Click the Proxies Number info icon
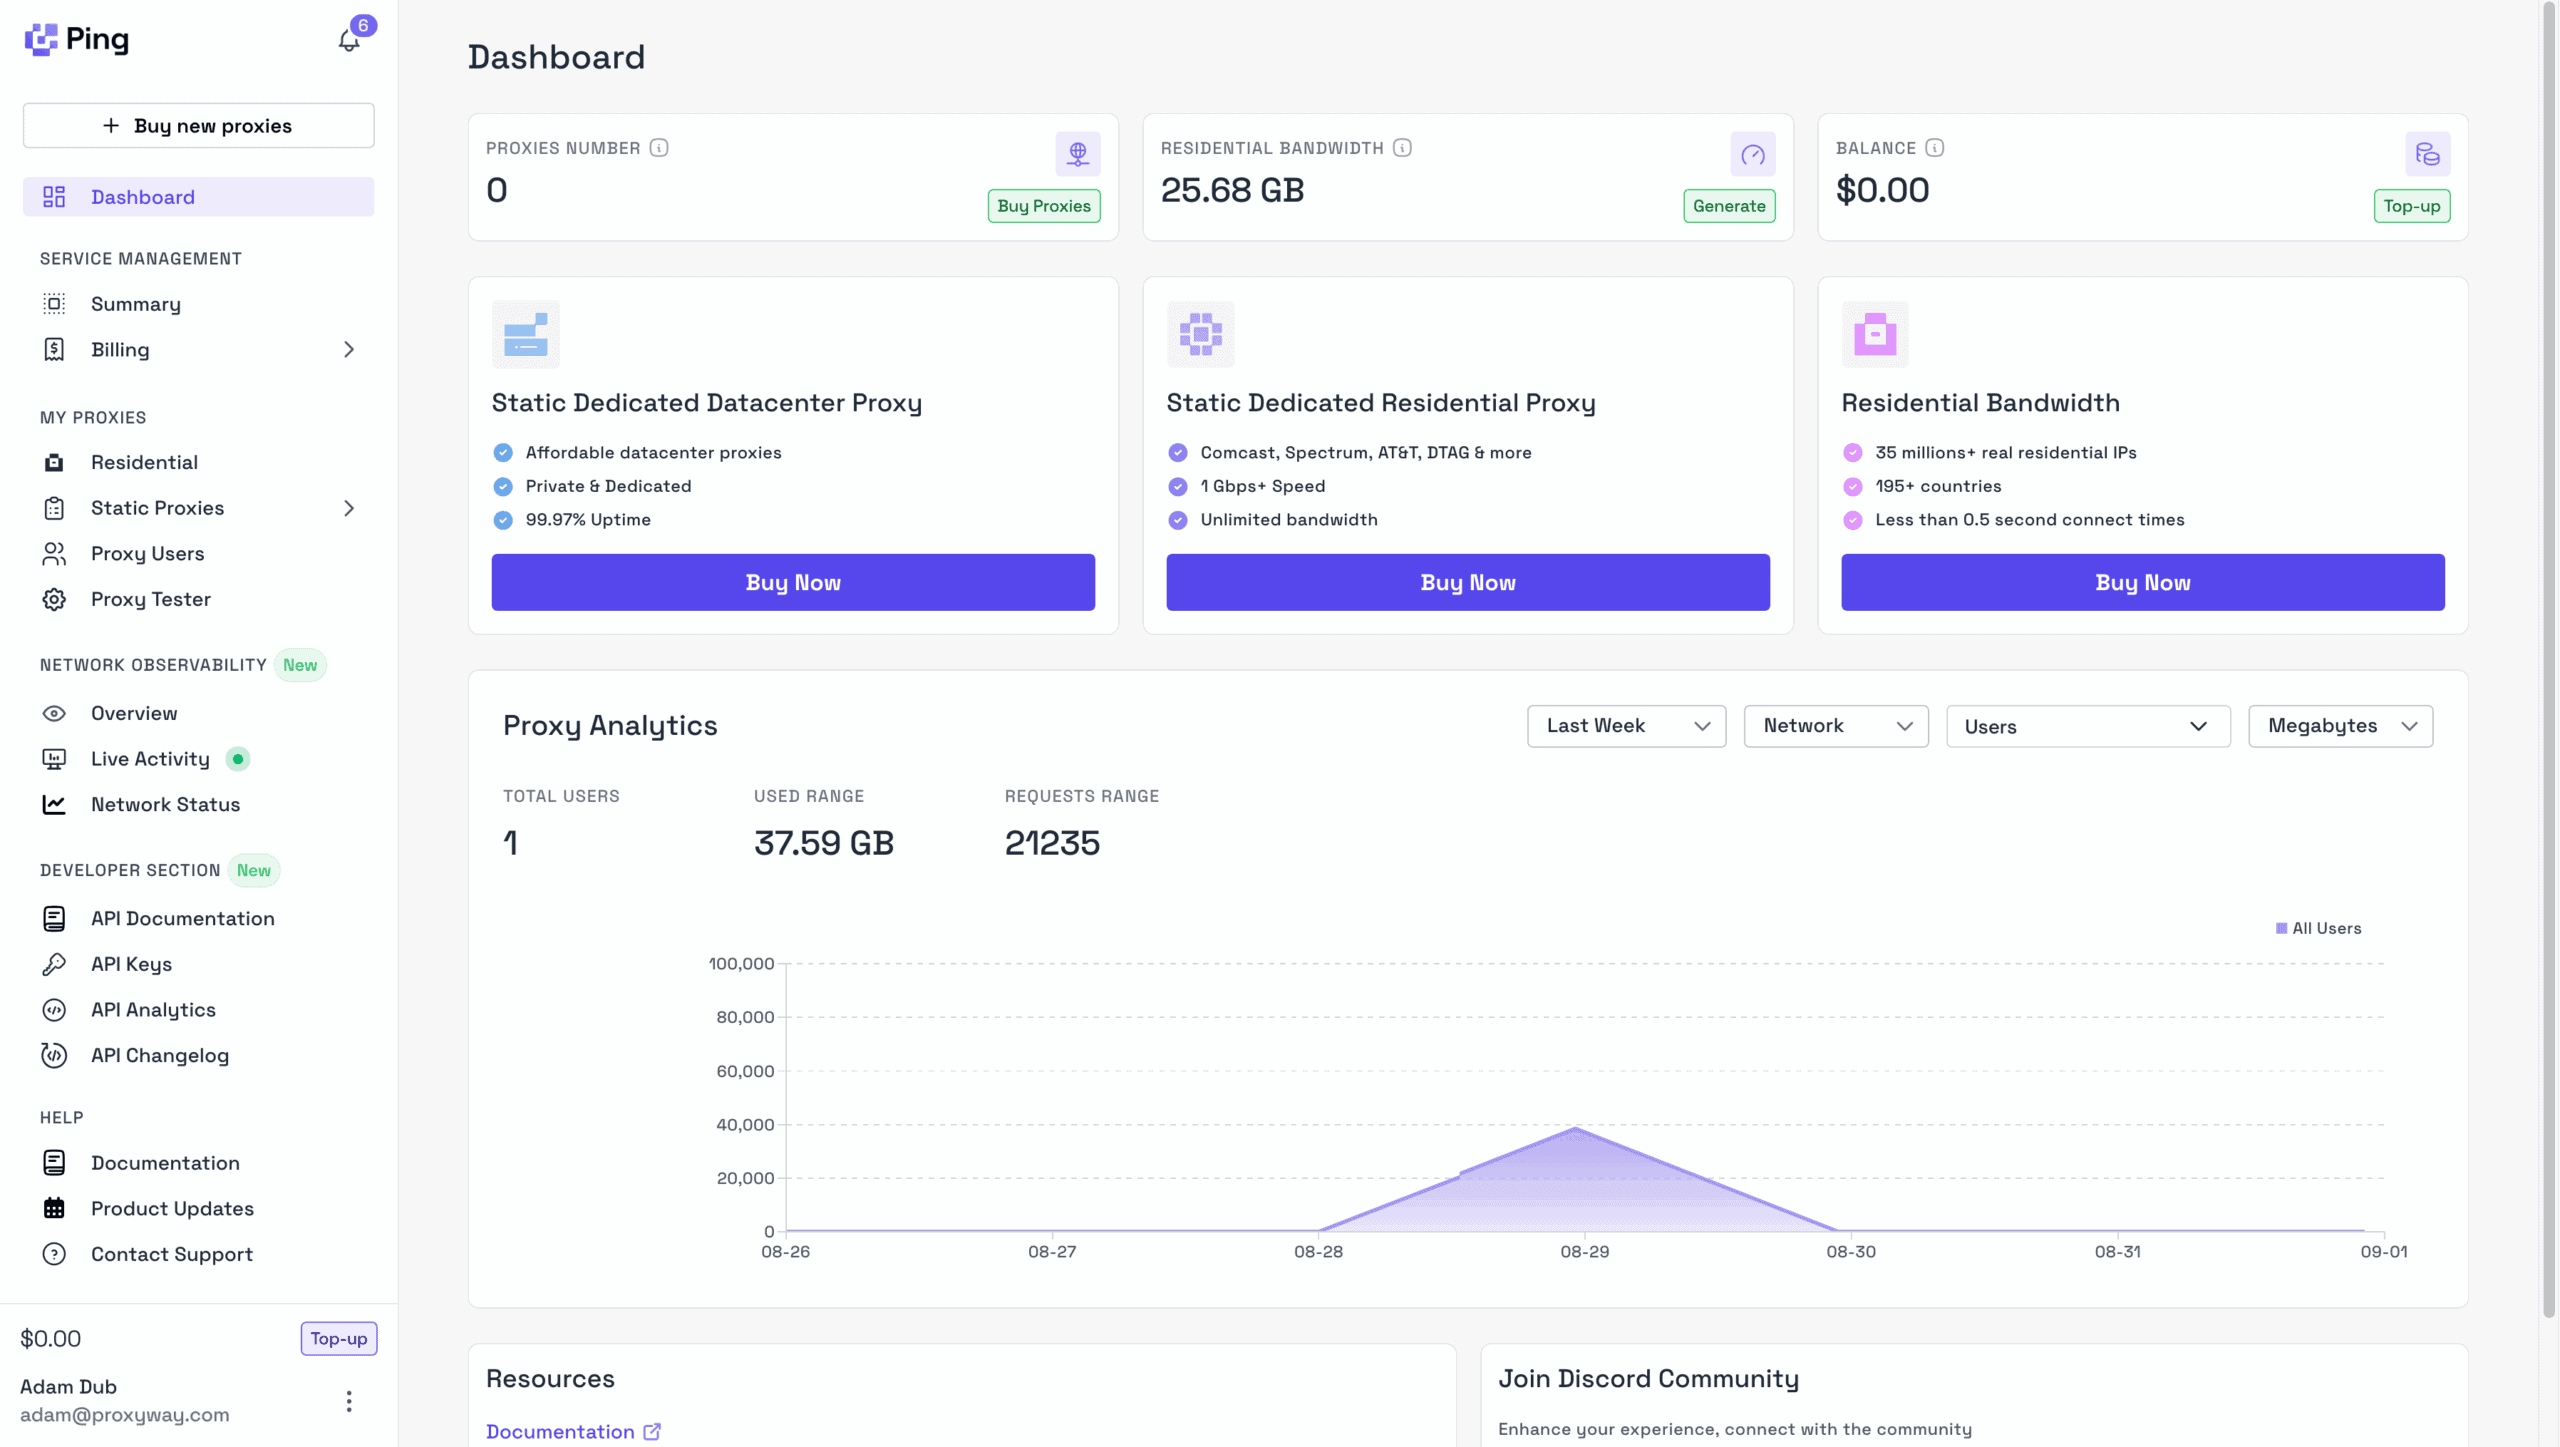The image size is (2560, 1447). [659, 148]
